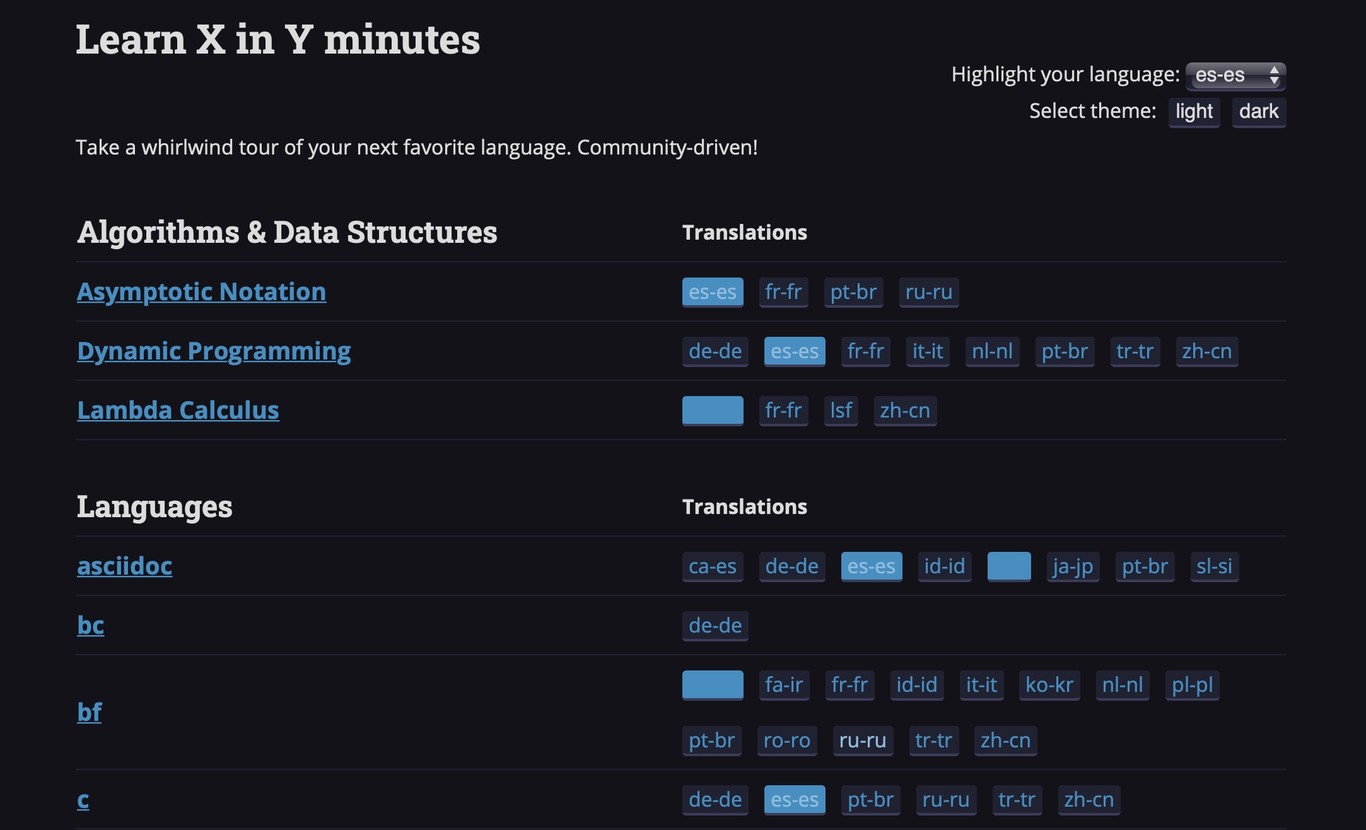Switch to the light theme

(1194, 111)
